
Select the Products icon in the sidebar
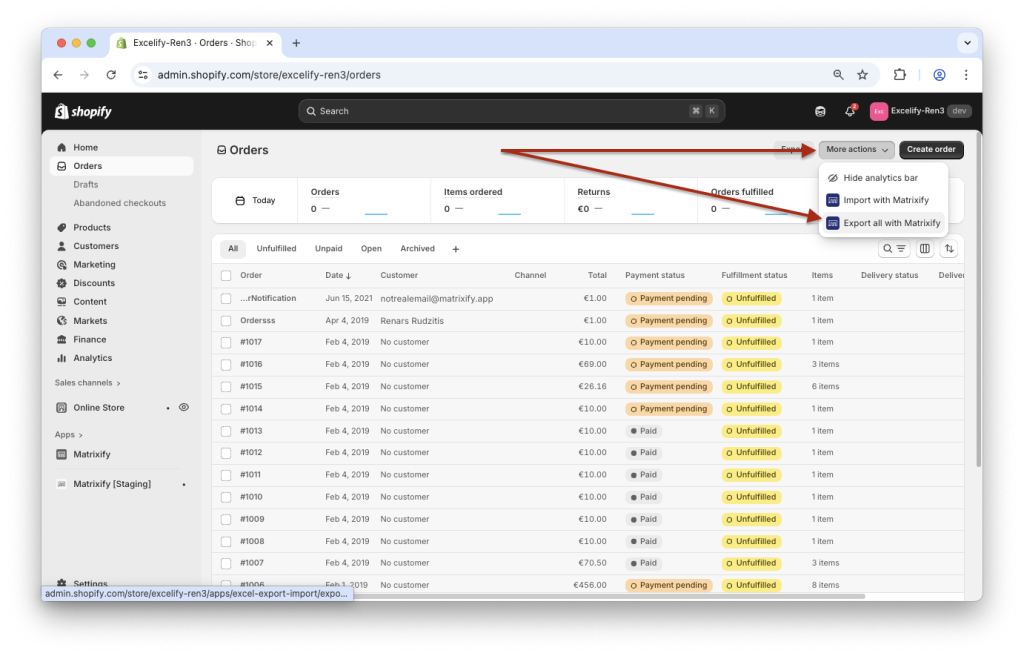pos(61,227)
